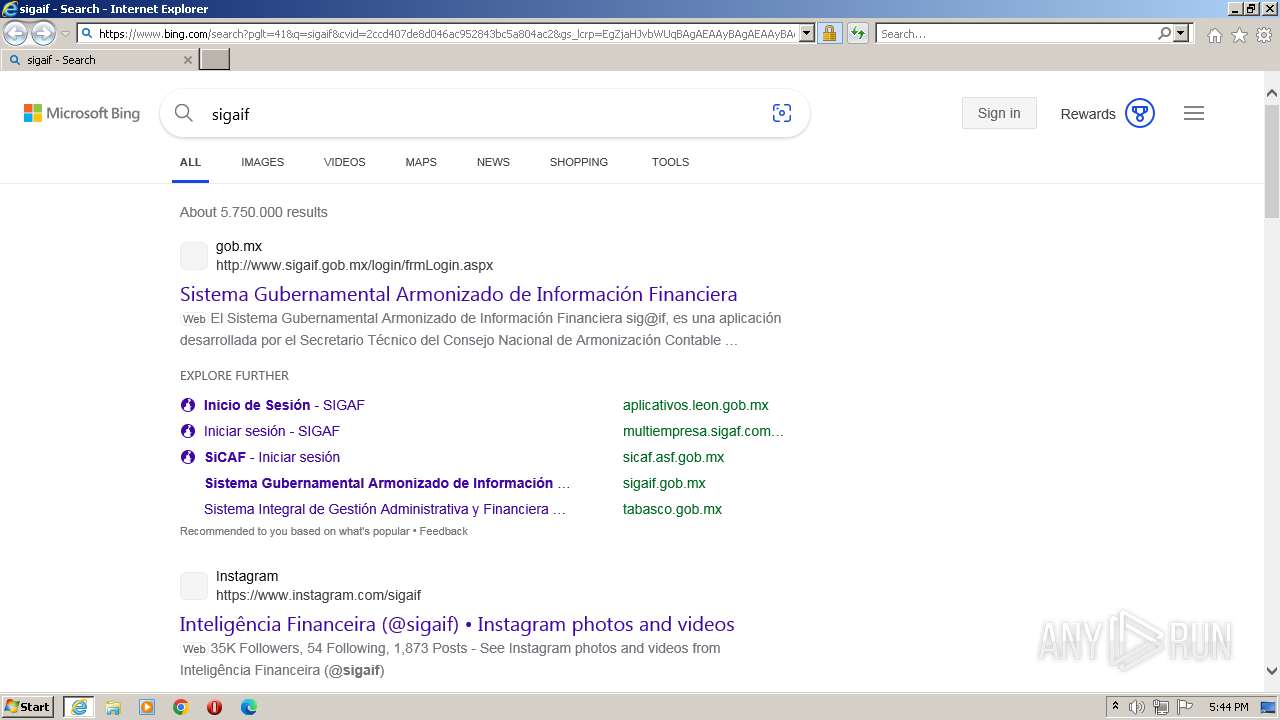Screen dimensions: 1280x720
Task: Click the Instagram result favicon
Action: pyautogui.click(x=194, y=586)
